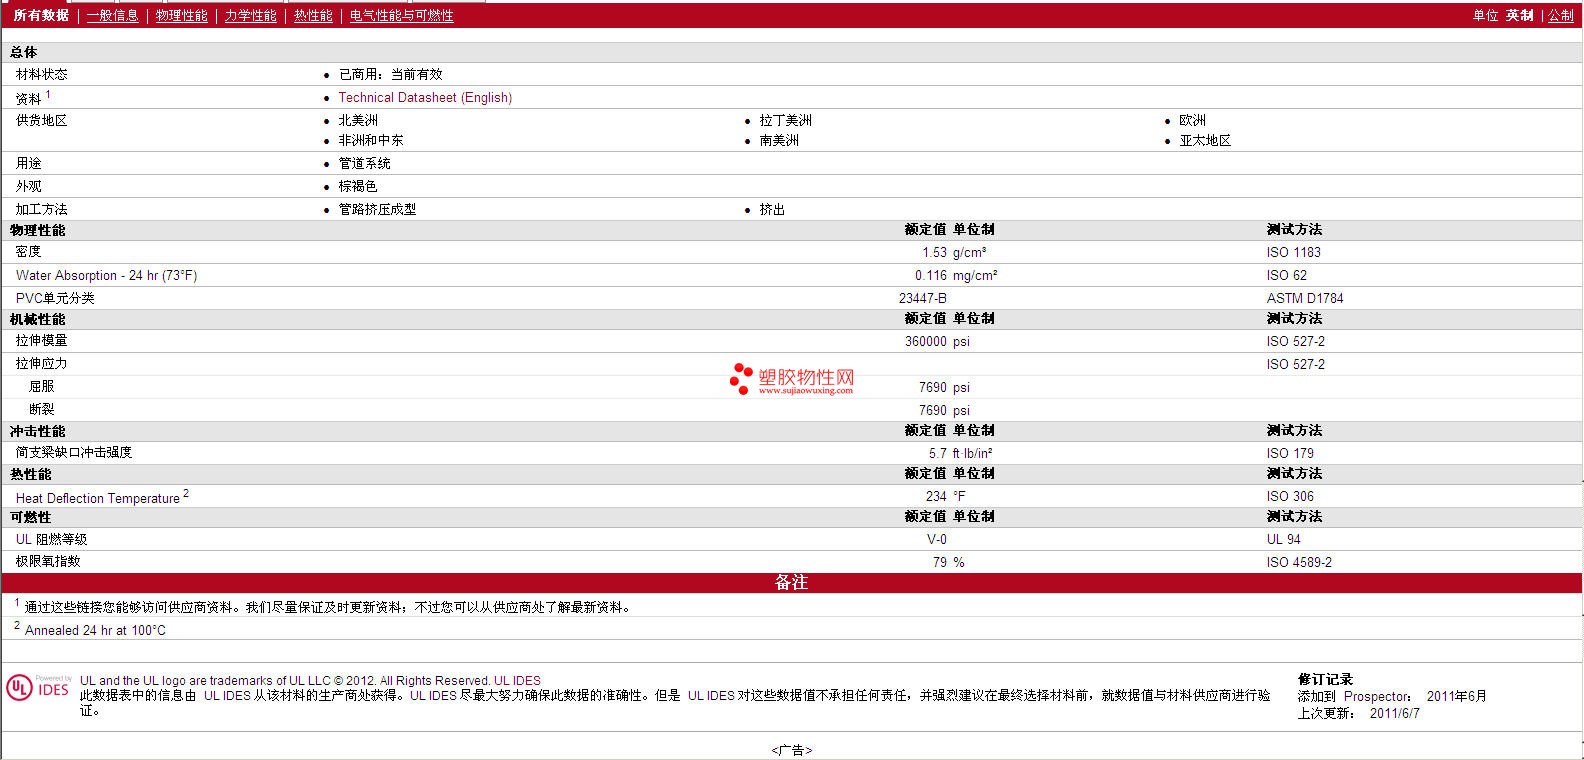The height and width of the screenshot is (760, 1584).
Task: Click the 亚太地区 region entry
Action: point(1205,140)
